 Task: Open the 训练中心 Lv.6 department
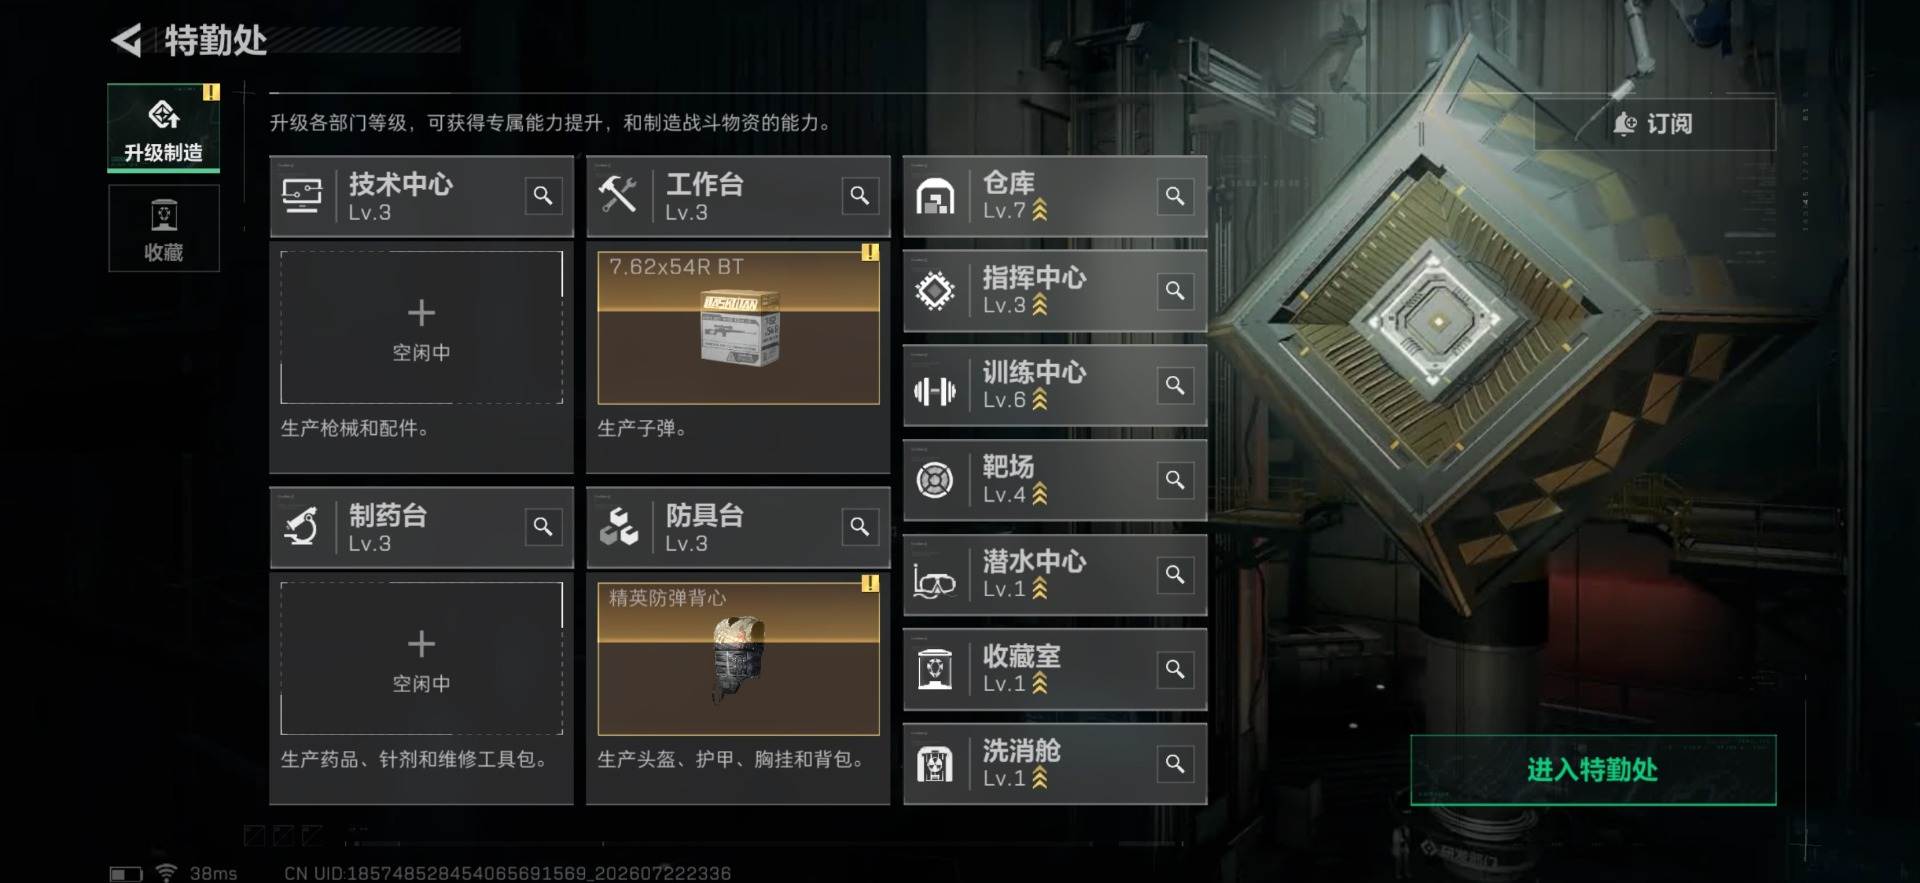(1055, 385)
